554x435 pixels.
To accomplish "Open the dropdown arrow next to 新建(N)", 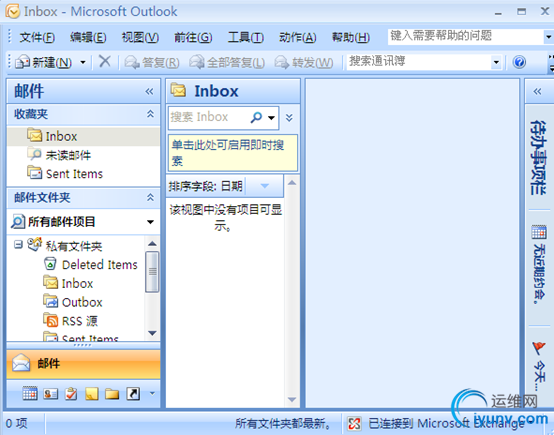I will click(x=83, y=63).
